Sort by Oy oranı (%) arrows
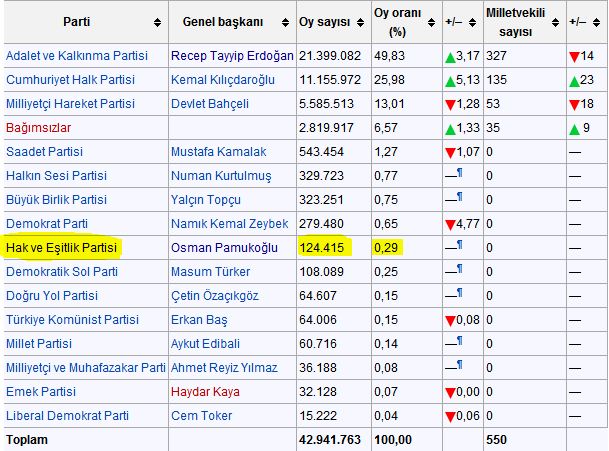This screenshot has height=451, width=609. 432,23
